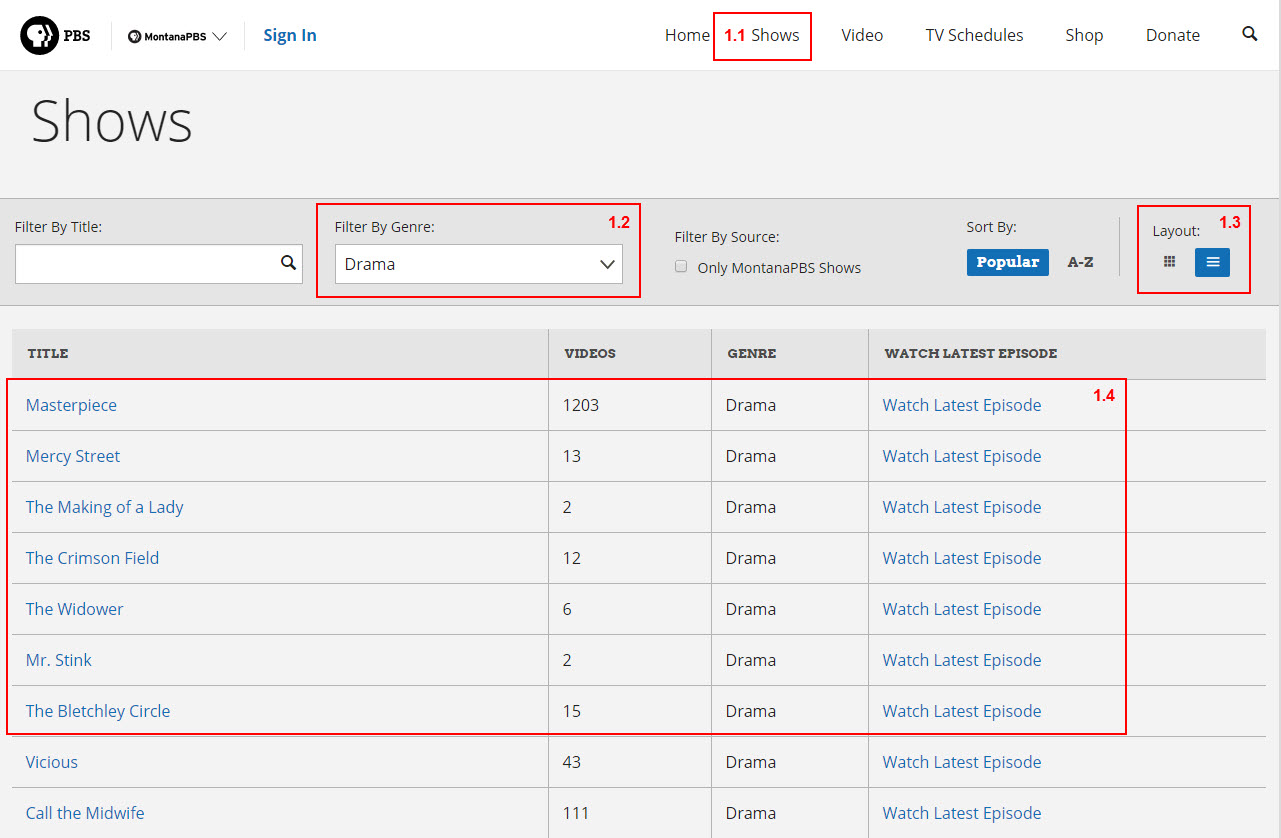Go to Home in the navigation
This screenshot has width=1281, height=838.
point(687,35)
